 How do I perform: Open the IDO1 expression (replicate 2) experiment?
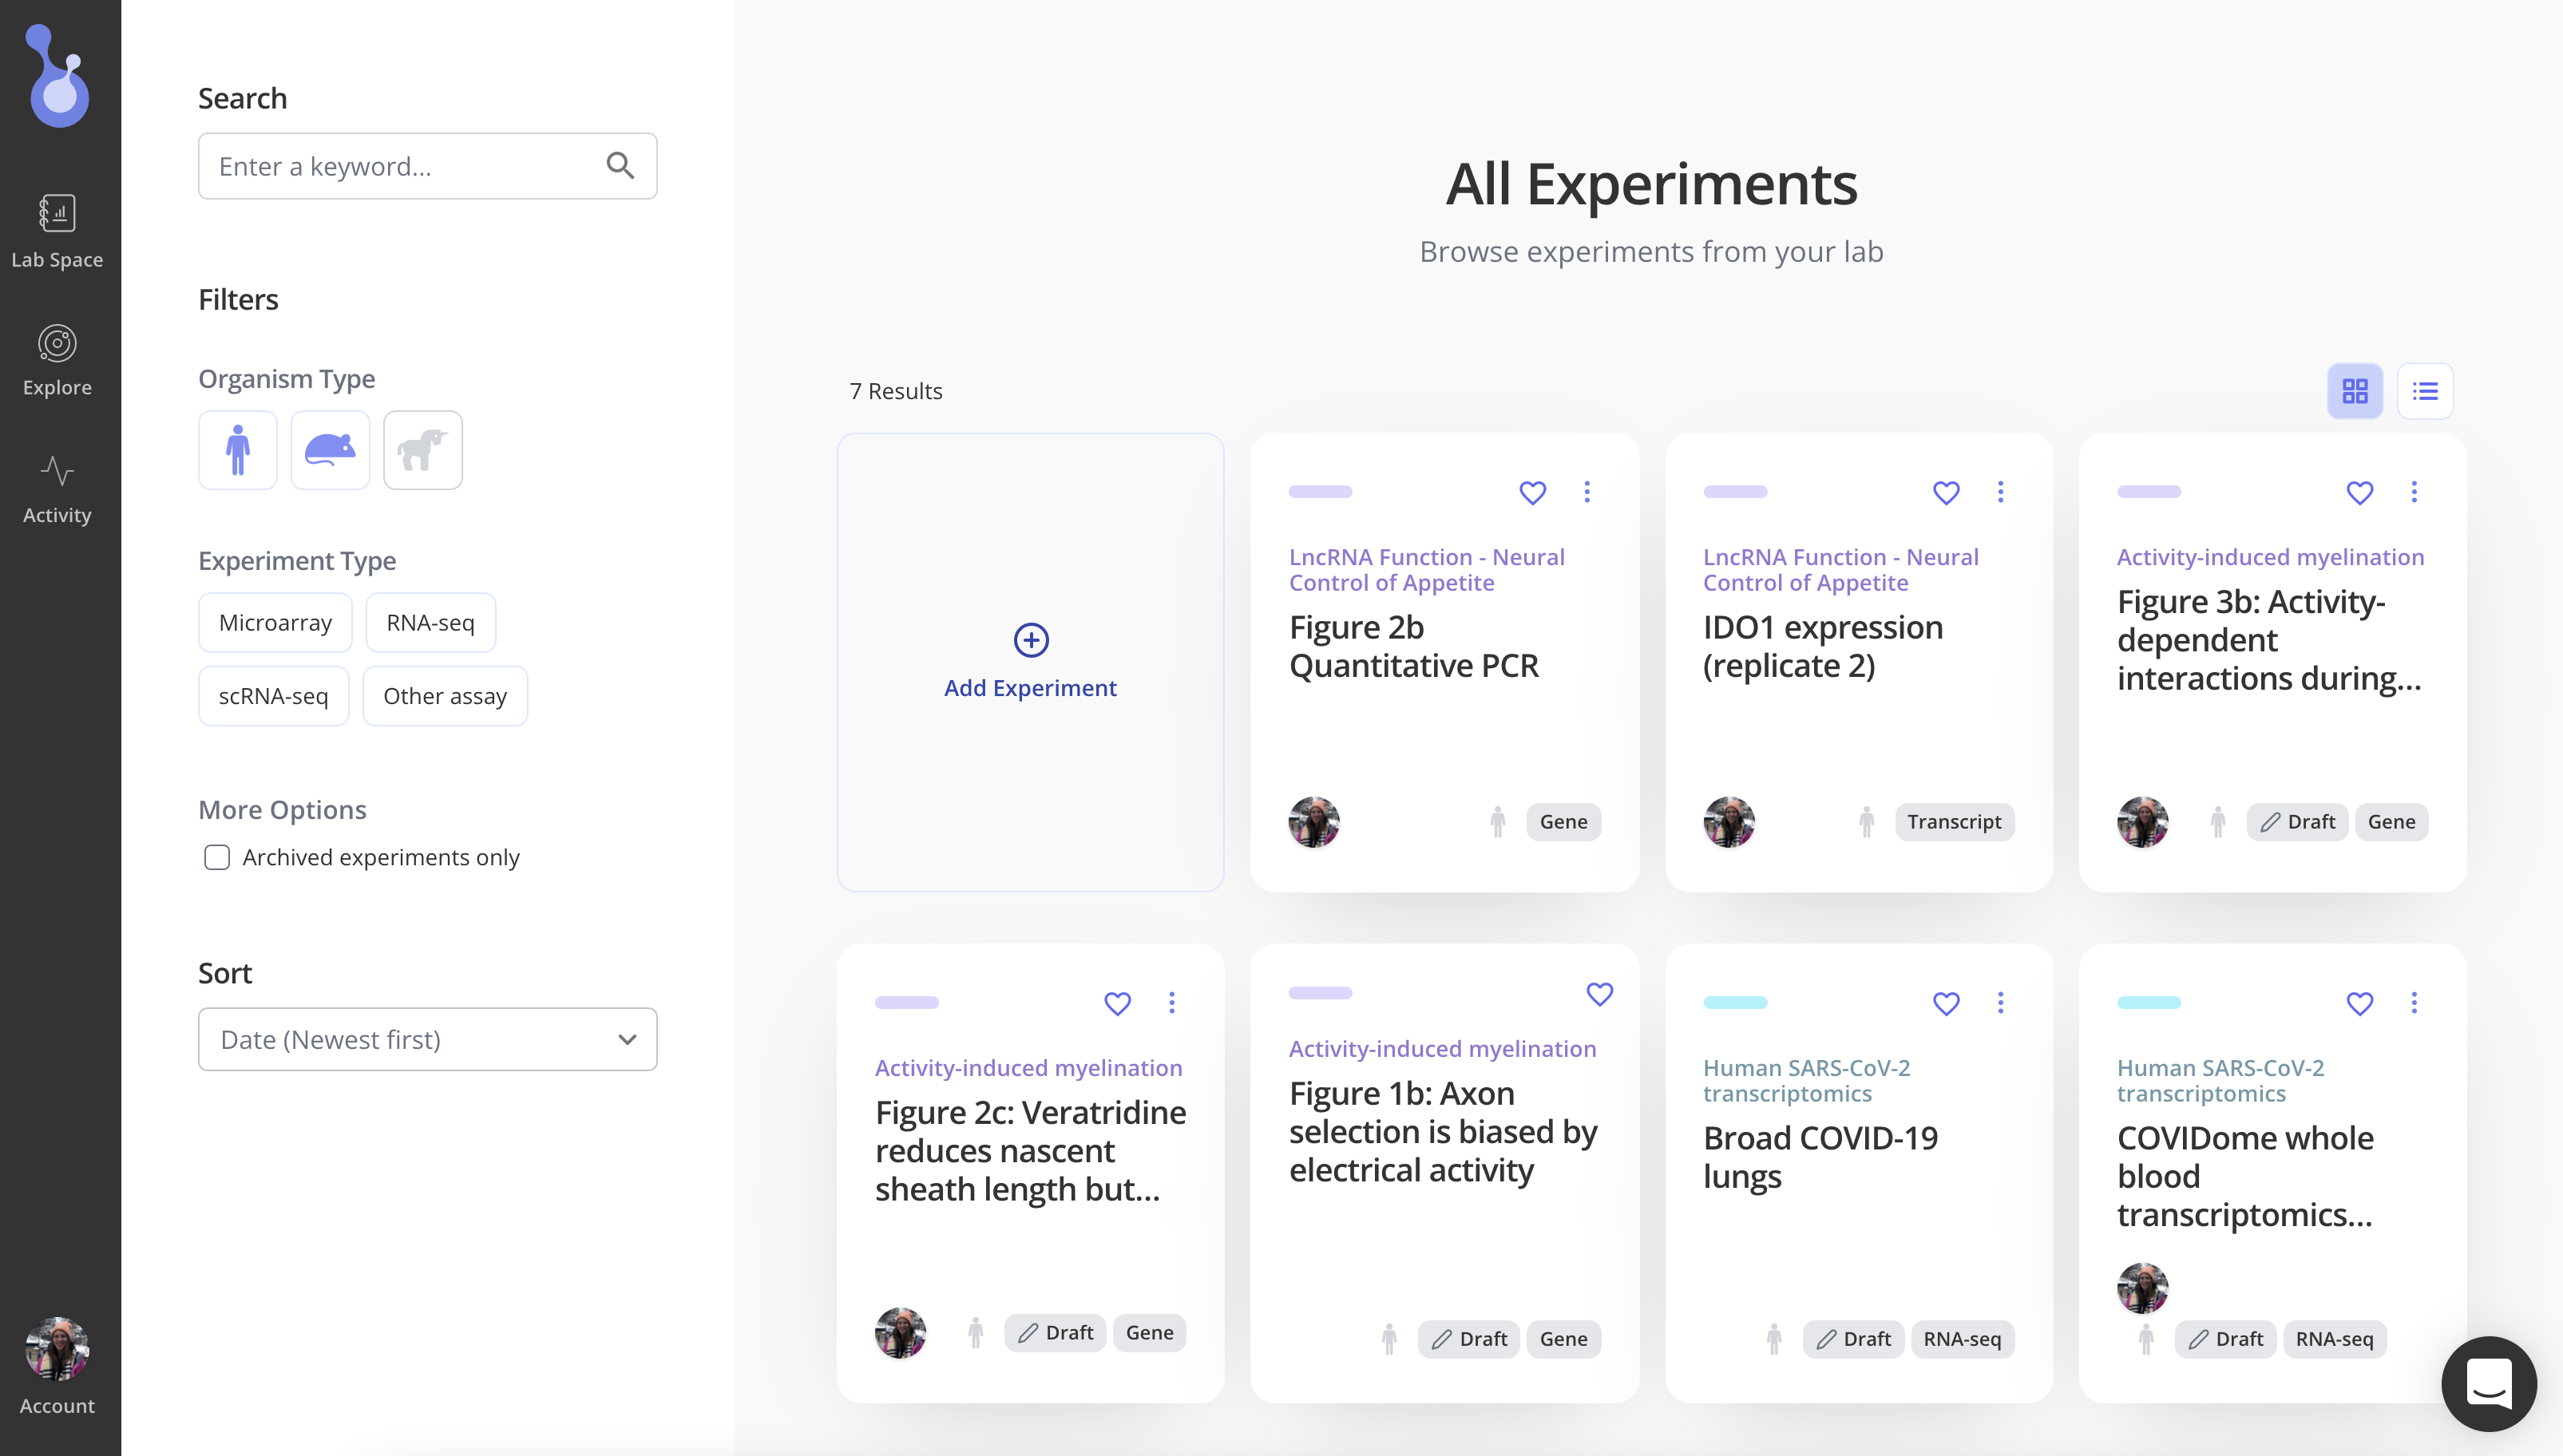click(x=1823, y=646)
